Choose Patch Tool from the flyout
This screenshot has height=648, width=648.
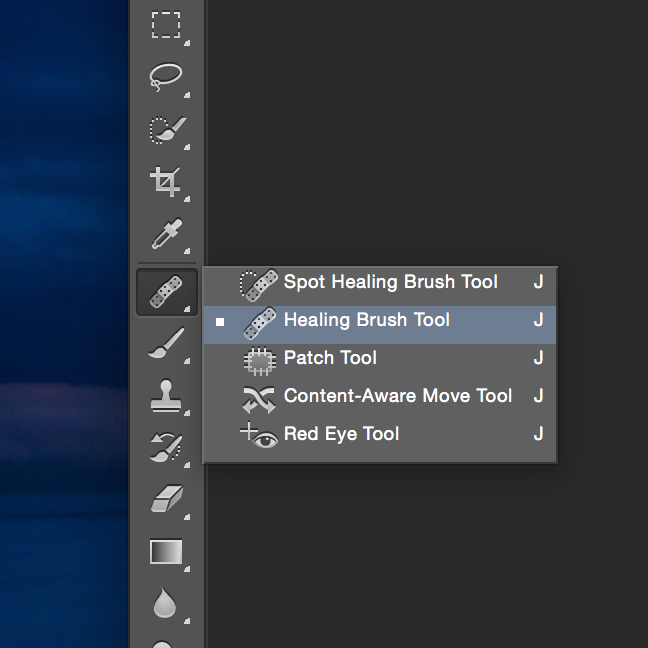point(330,358)
